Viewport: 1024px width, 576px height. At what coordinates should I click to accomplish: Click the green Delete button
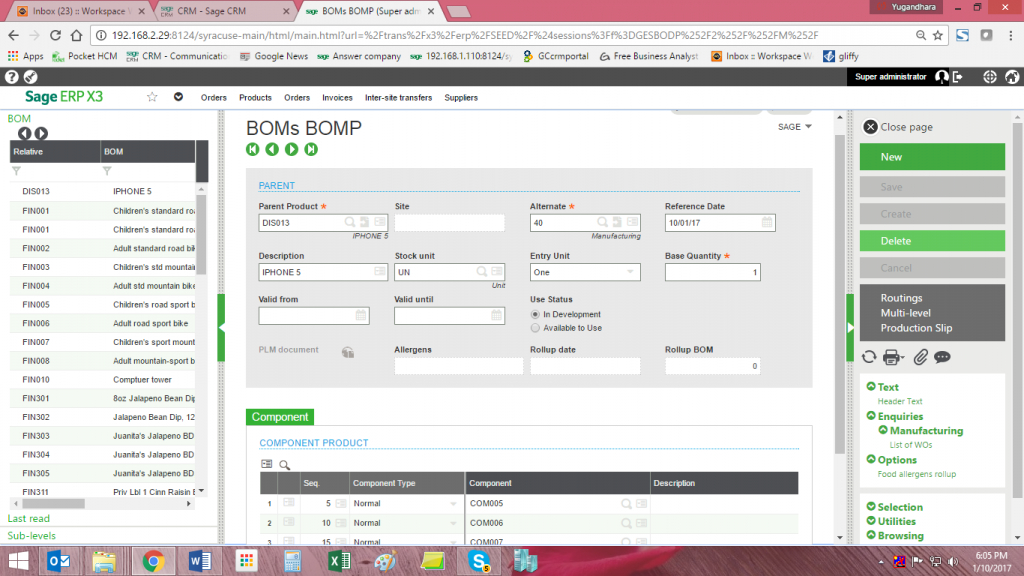pyautogui.click(x=931, y=240)
